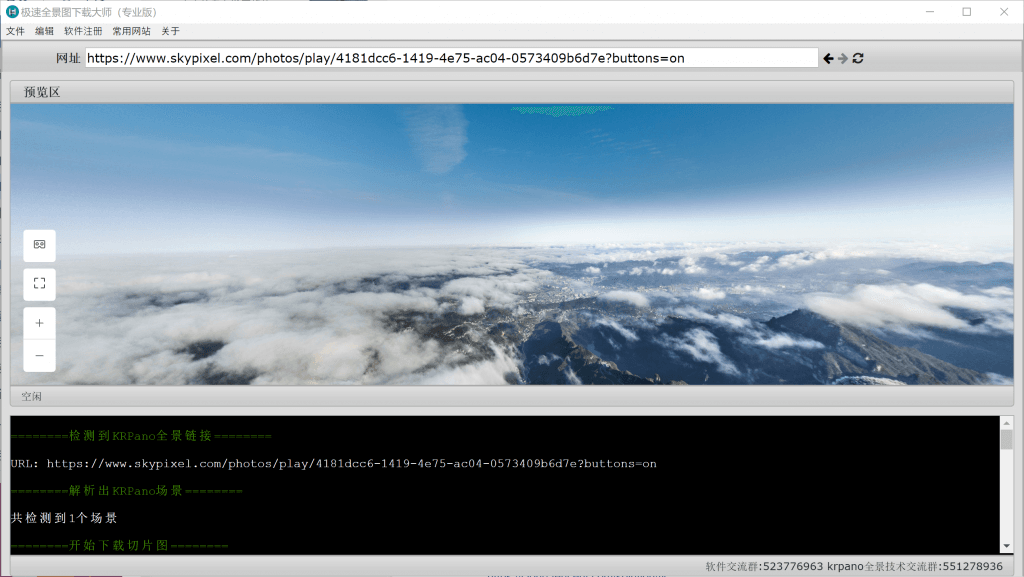Open the 软件注册 menu
Screen dimensions: 1024x577
point(83,31)
